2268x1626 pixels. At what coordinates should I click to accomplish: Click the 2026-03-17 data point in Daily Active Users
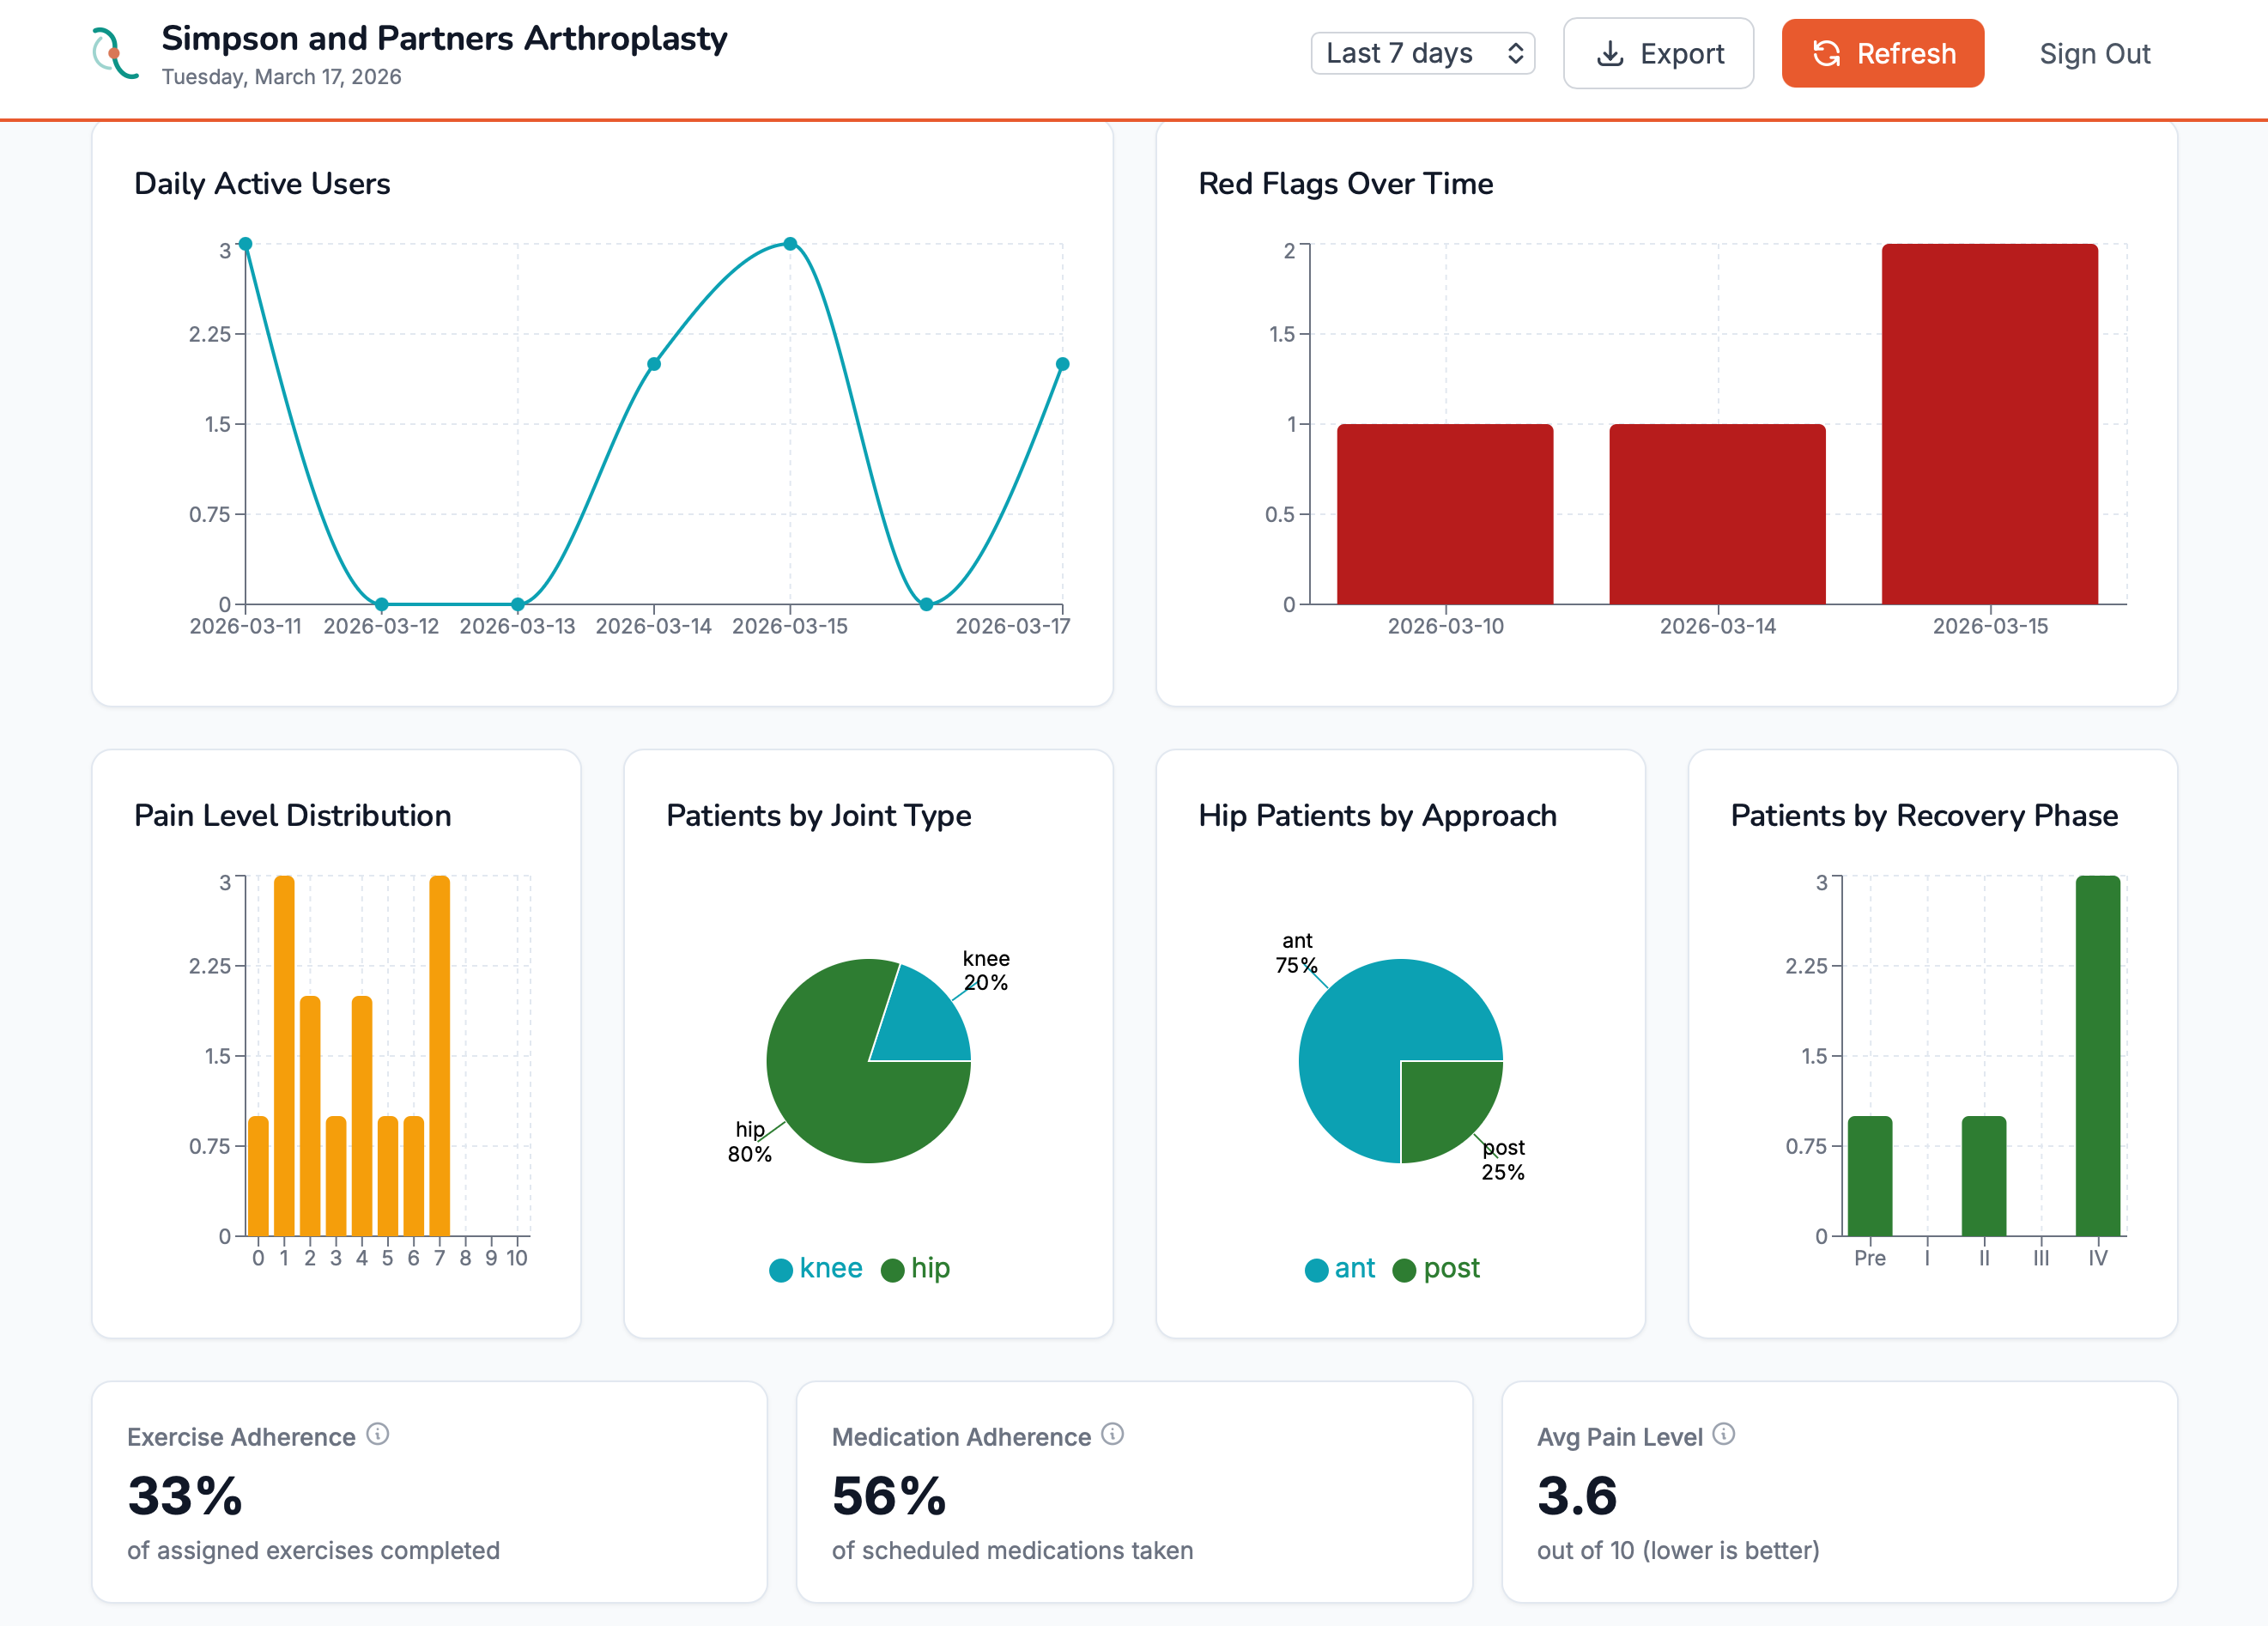click(x=1062, y=364)
